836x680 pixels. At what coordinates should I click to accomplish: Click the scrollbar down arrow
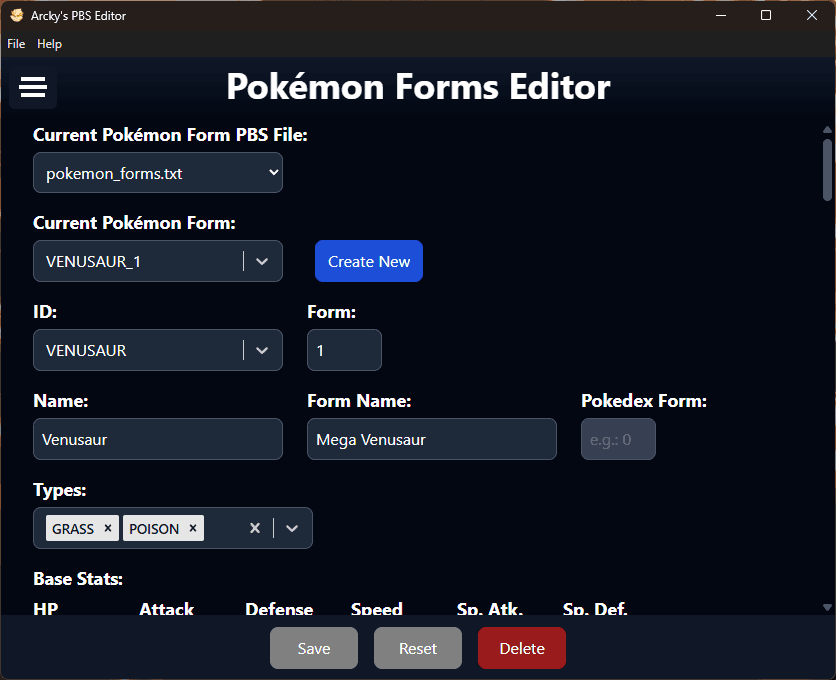coord(827,607)
